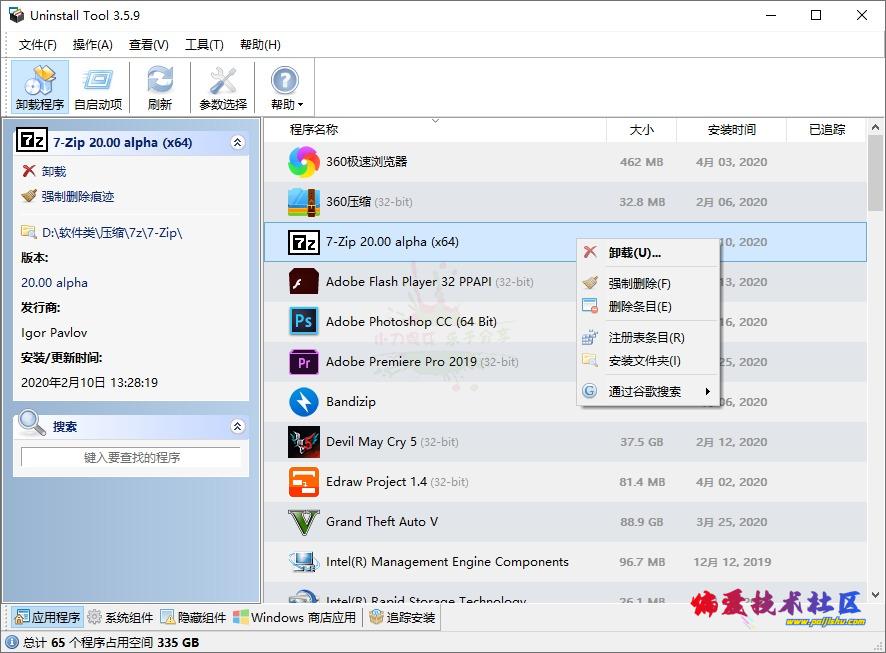Select the Edraw Project 1.4 icon
The width and height of the screenshot is (886, 653).
tap(304, 482)
